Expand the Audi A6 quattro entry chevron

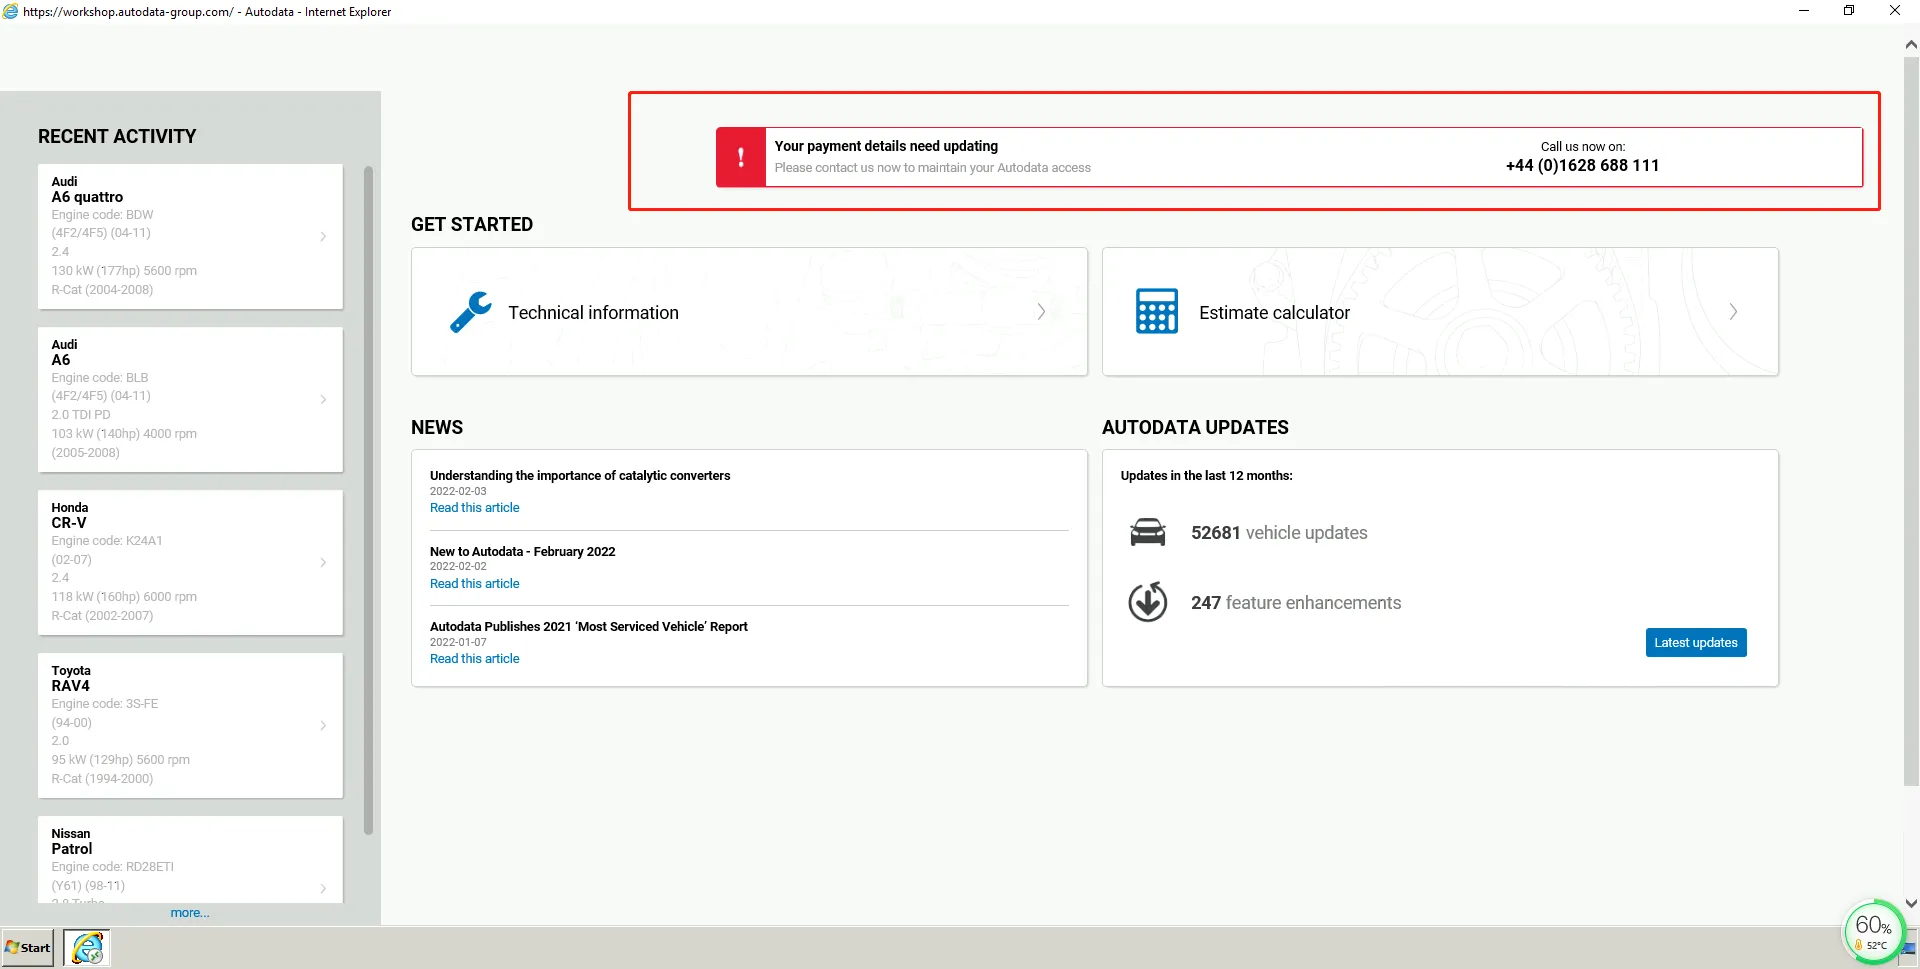[x=323, y=237]
